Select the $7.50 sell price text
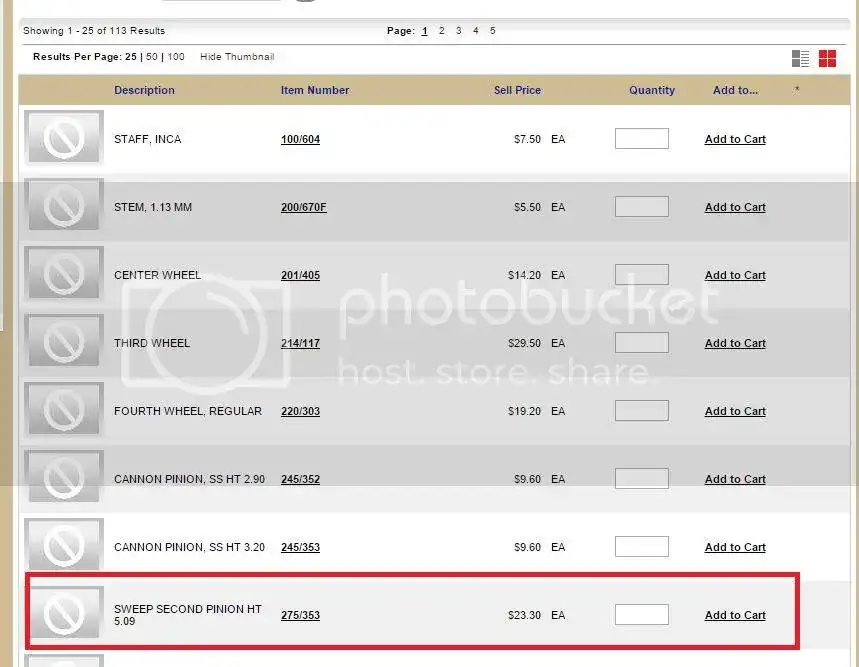859x667 pixels. pyautogui.click(x=527, y=139)
